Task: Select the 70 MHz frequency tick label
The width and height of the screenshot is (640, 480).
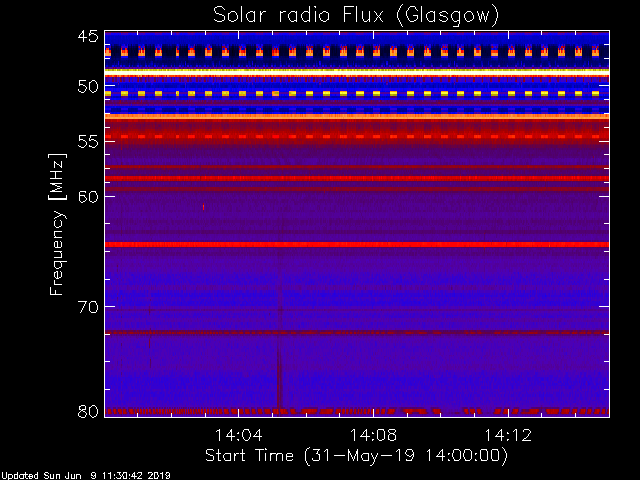Action: [89, 306]
